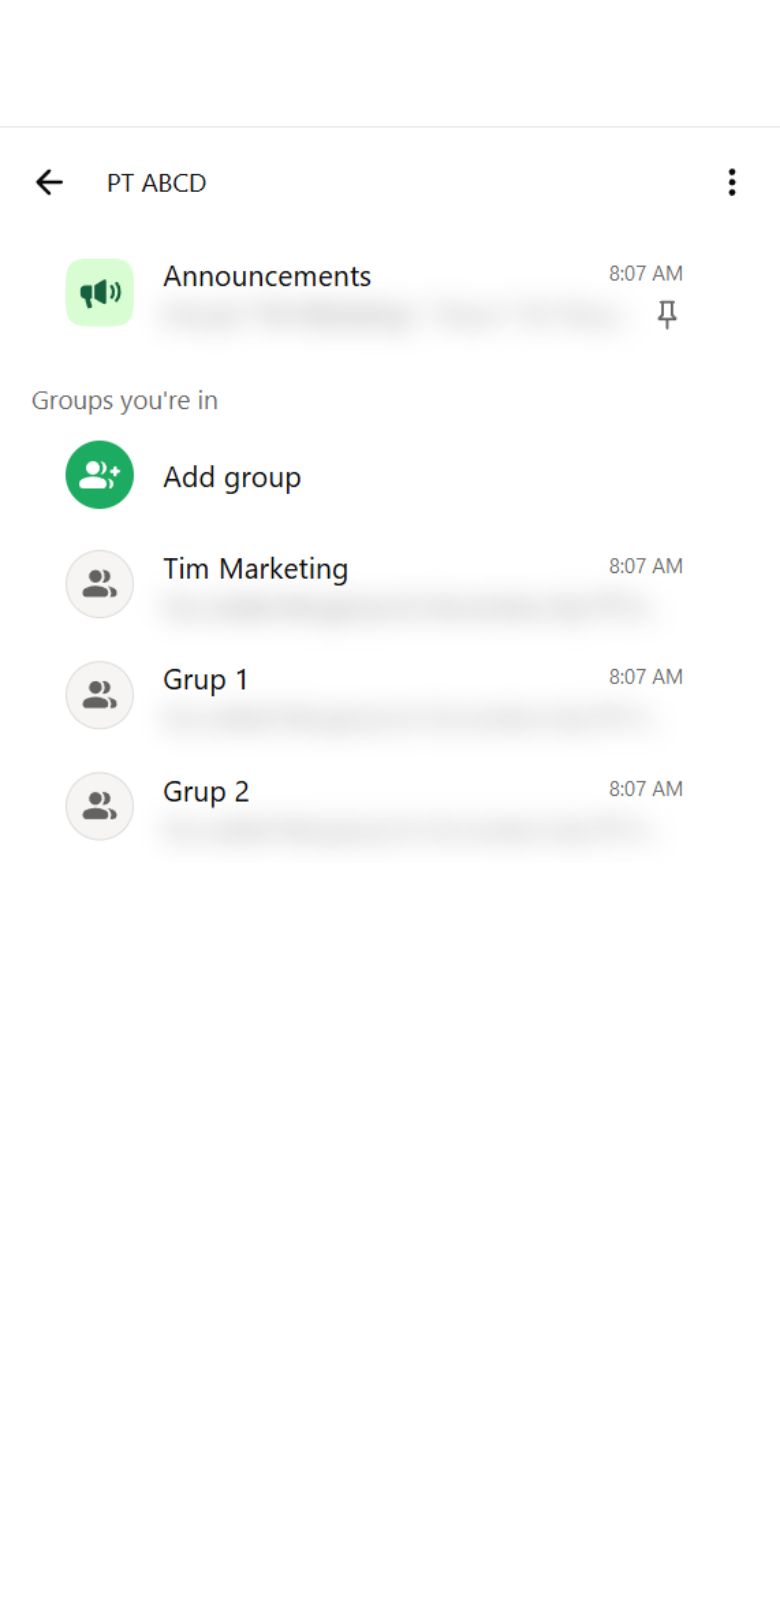The height and width of the screenshot is (1600, 780).
Task: Click the Tim Marketing group avatar
Action: click(99, 584)
